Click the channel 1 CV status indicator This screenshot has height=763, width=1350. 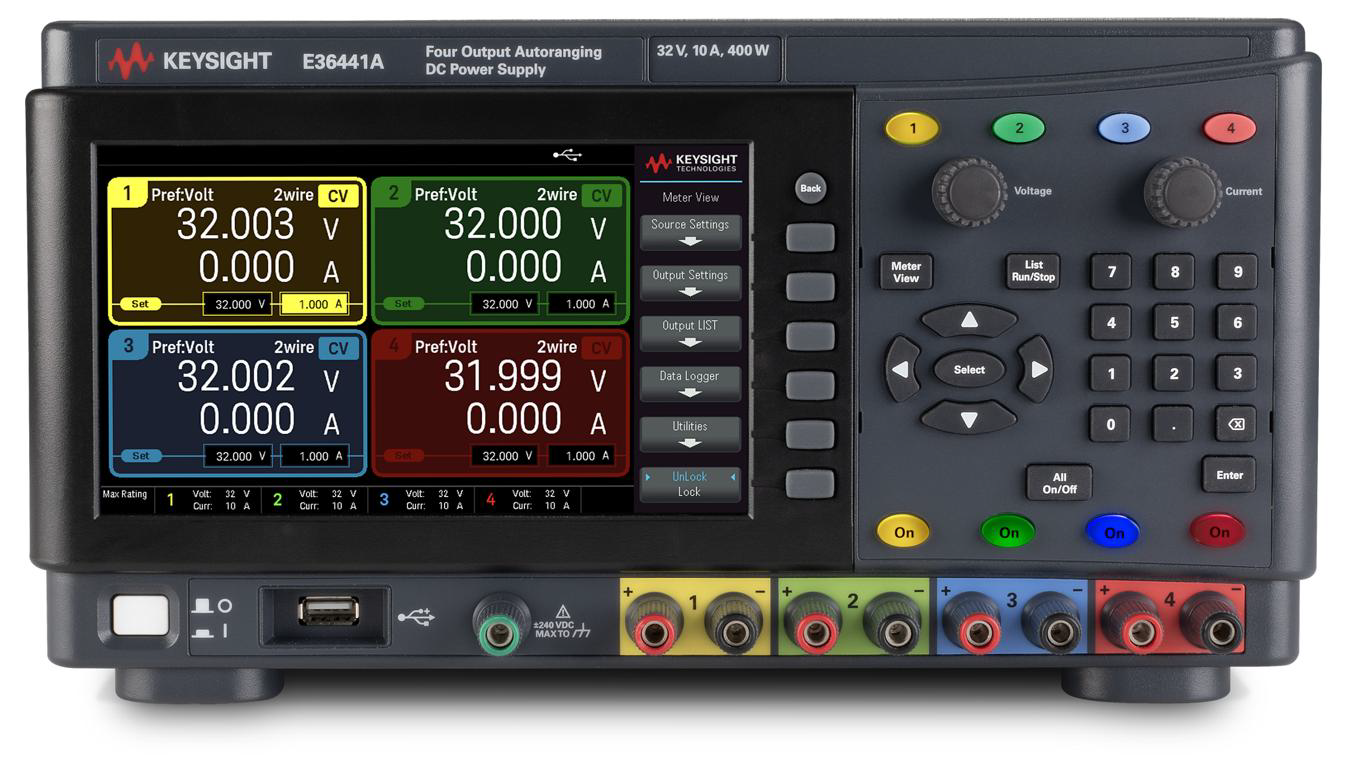point(338,196)
